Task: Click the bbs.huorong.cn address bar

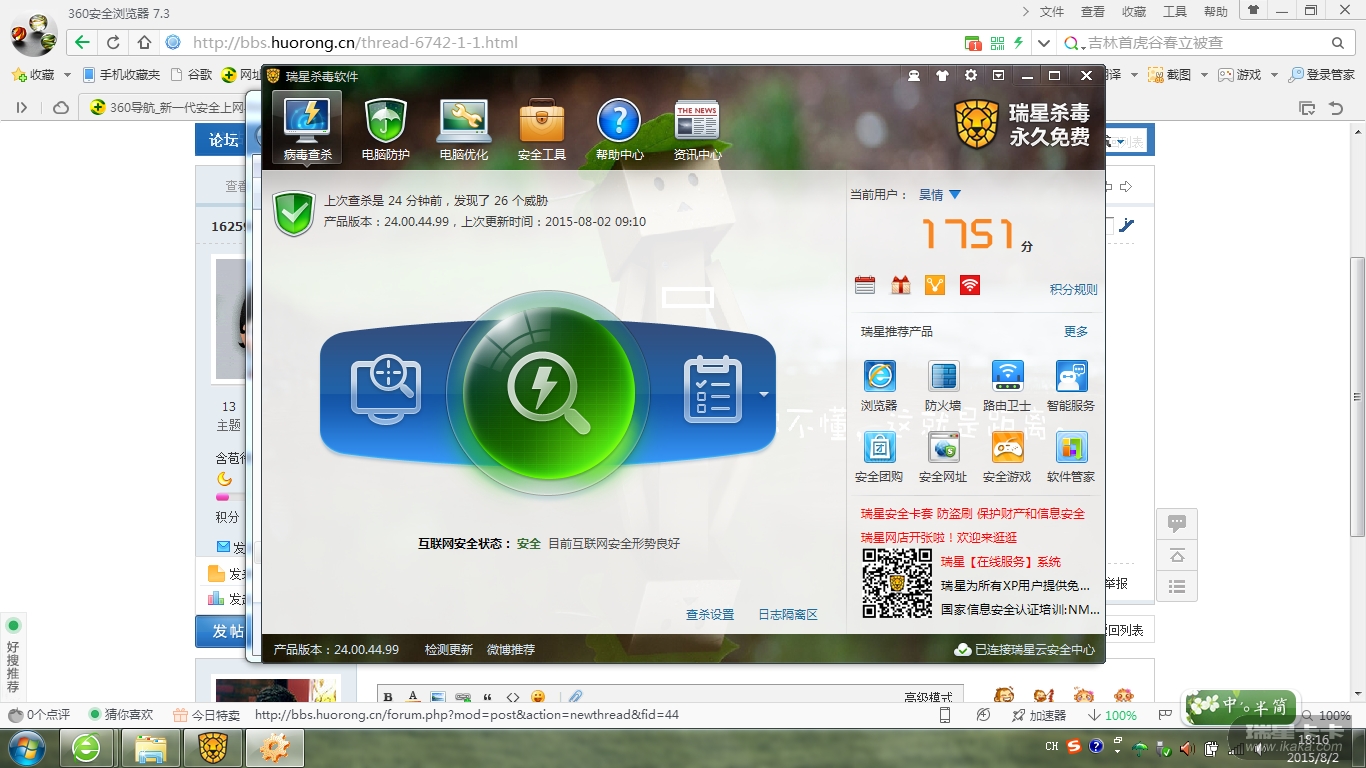Action: pyautogui.click(x=560, y=43)
